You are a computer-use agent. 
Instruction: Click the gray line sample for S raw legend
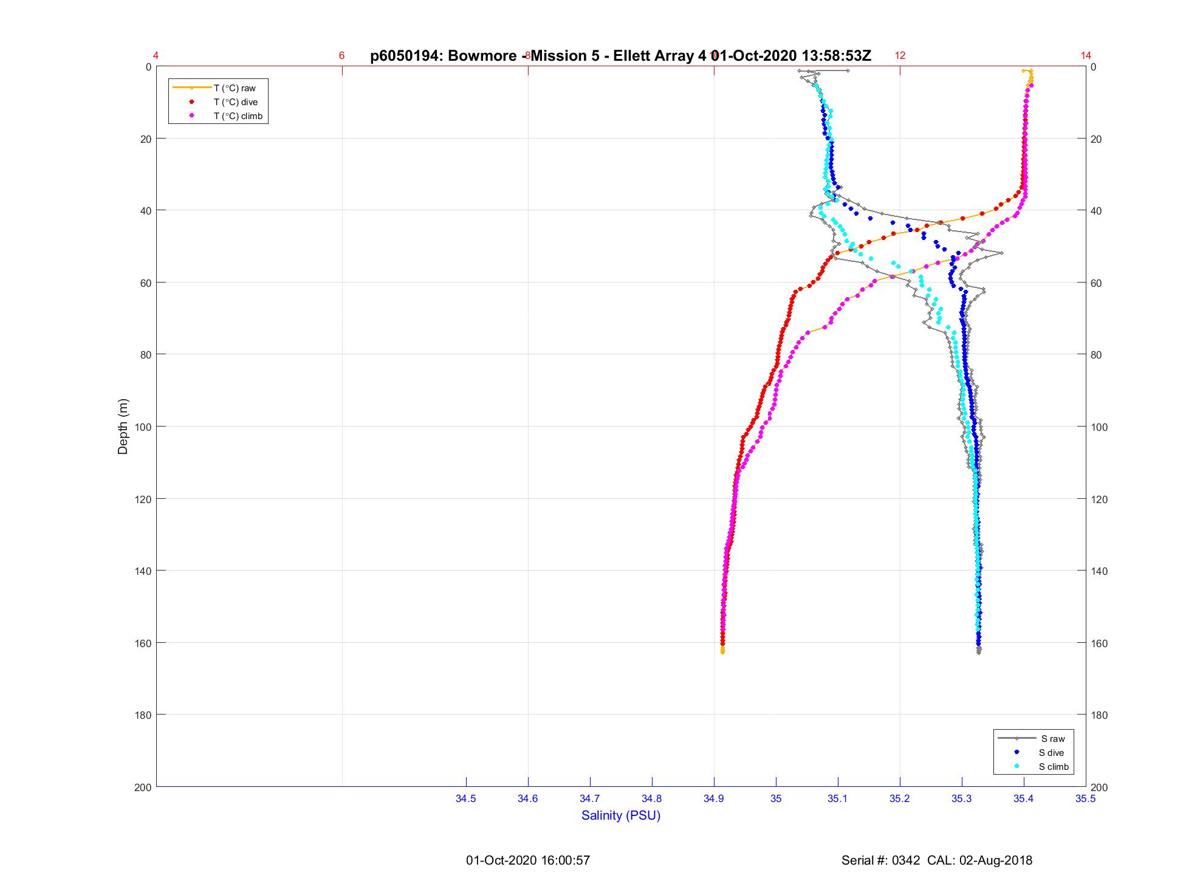1016,737
